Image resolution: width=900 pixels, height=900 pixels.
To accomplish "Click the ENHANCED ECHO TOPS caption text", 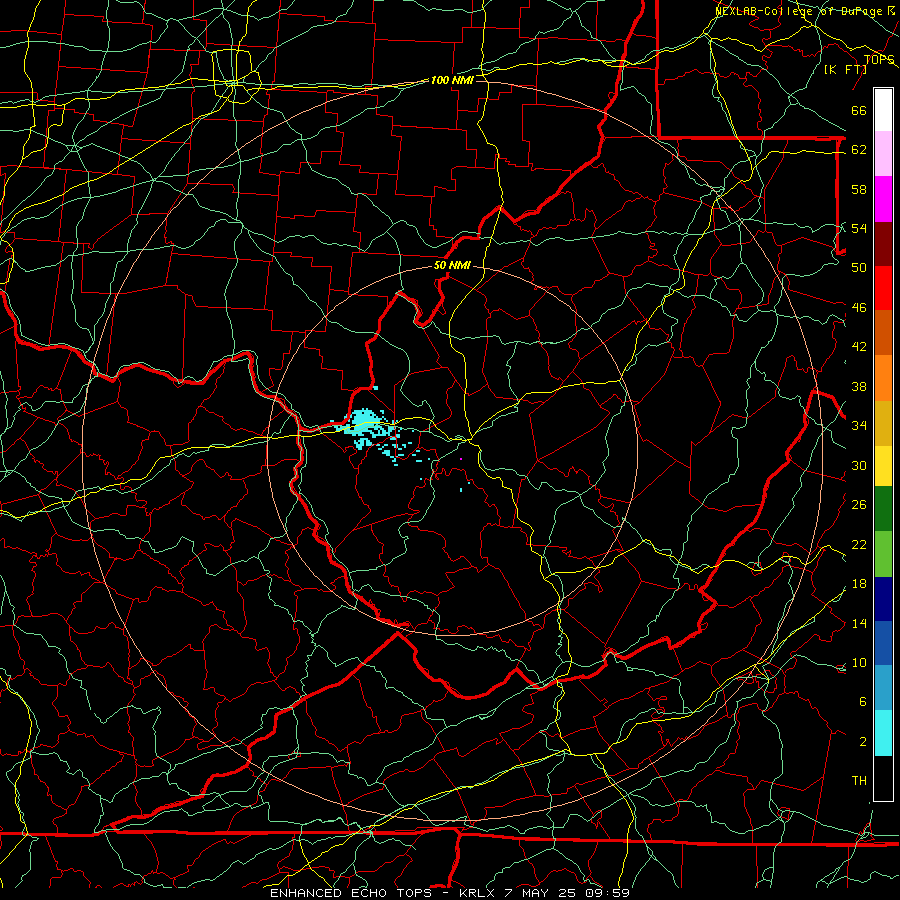I will pos(350,893).
